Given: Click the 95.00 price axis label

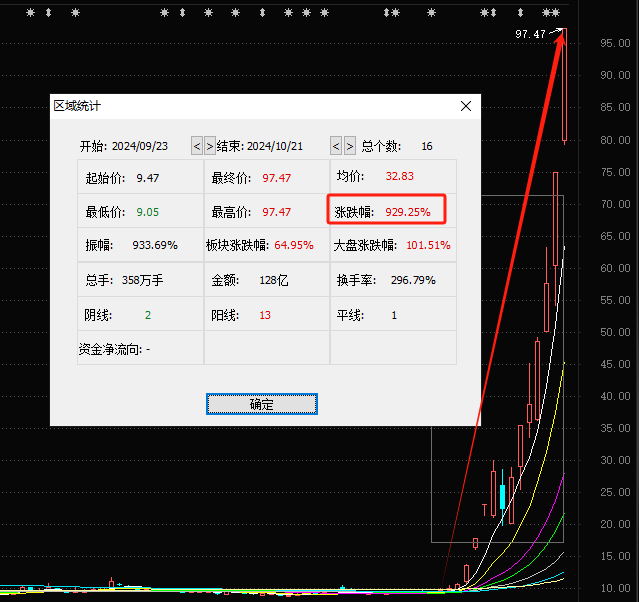Looking at the screenshot, I should click(x=615, y=43).
